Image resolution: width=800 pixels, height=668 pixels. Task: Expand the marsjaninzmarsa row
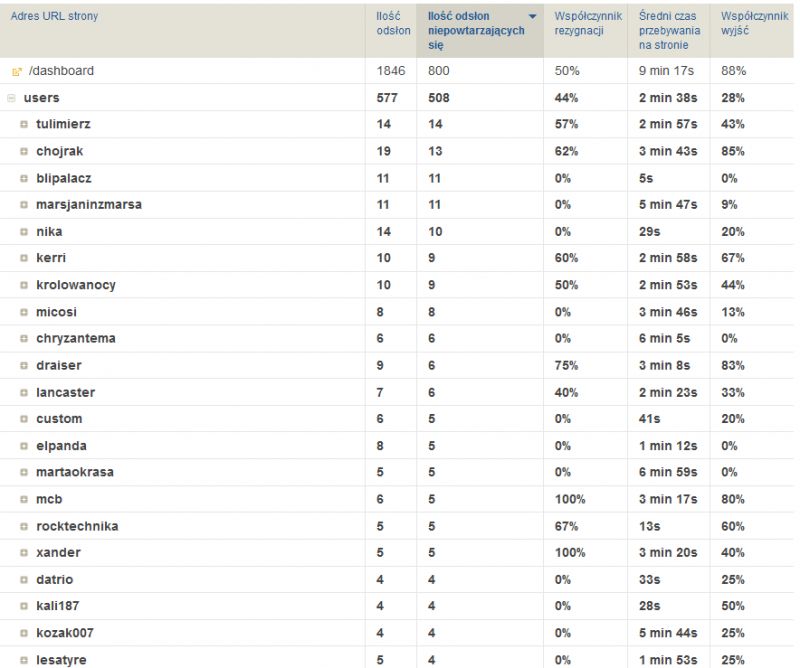tap(24, 205)
